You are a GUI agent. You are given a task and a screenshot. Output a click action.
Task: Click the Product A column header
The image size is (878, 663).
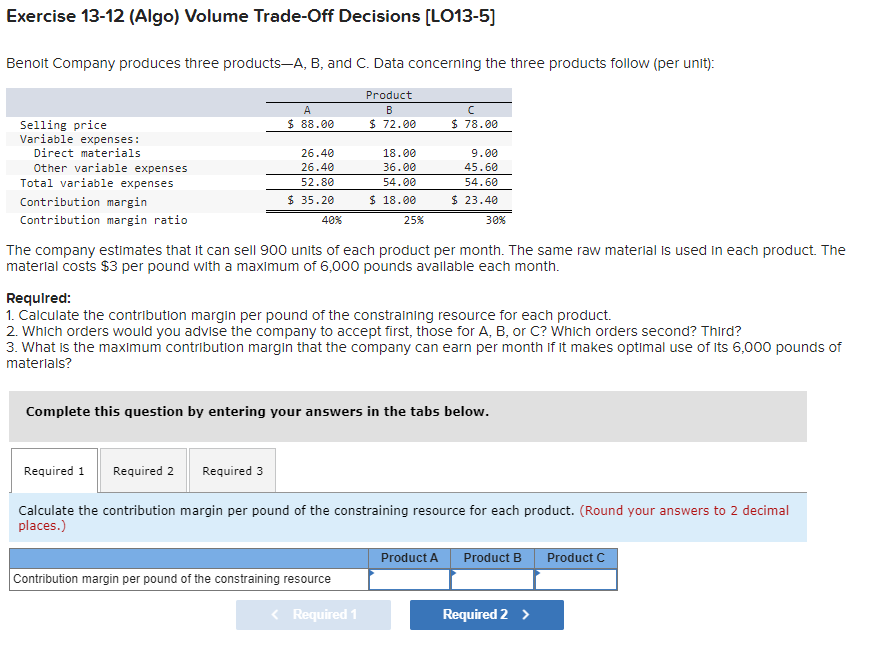coord(409,559)
